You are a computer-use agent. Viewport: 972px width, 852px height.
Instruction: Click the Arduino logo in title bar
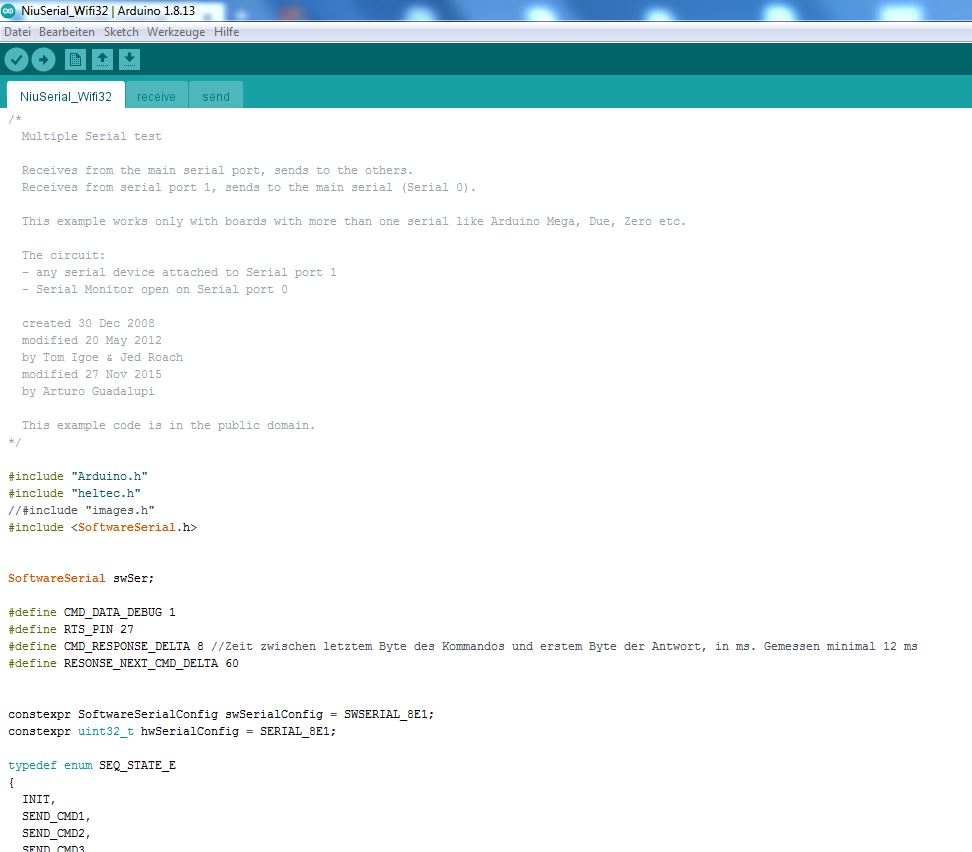tap(9, 10)
